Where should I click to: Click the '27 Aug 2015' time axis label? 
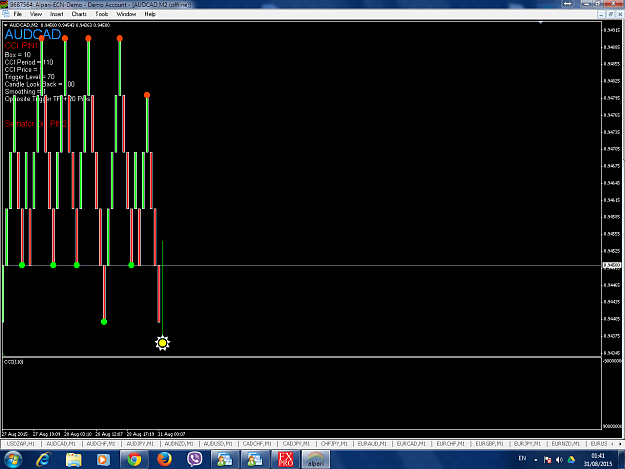coord(15,434)
